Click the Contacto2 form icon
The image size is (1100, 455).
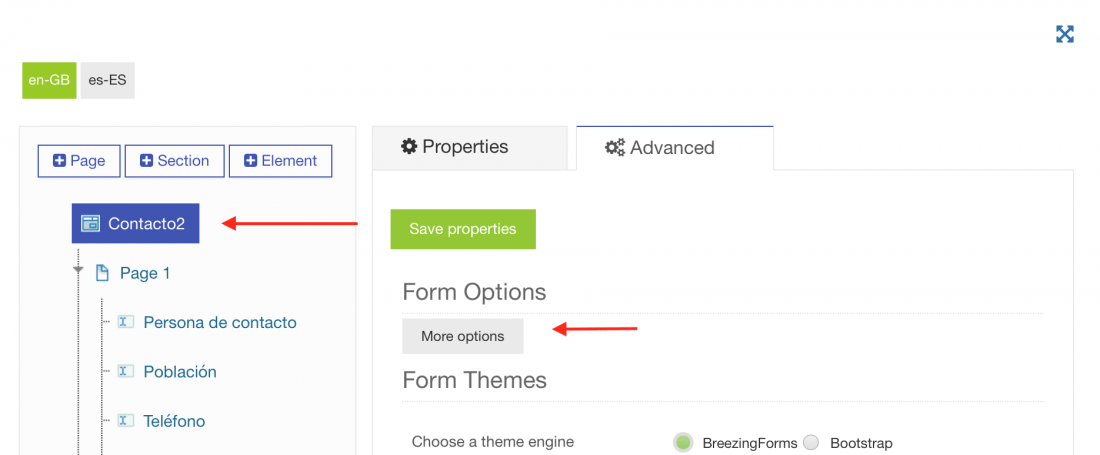point(90,224)
